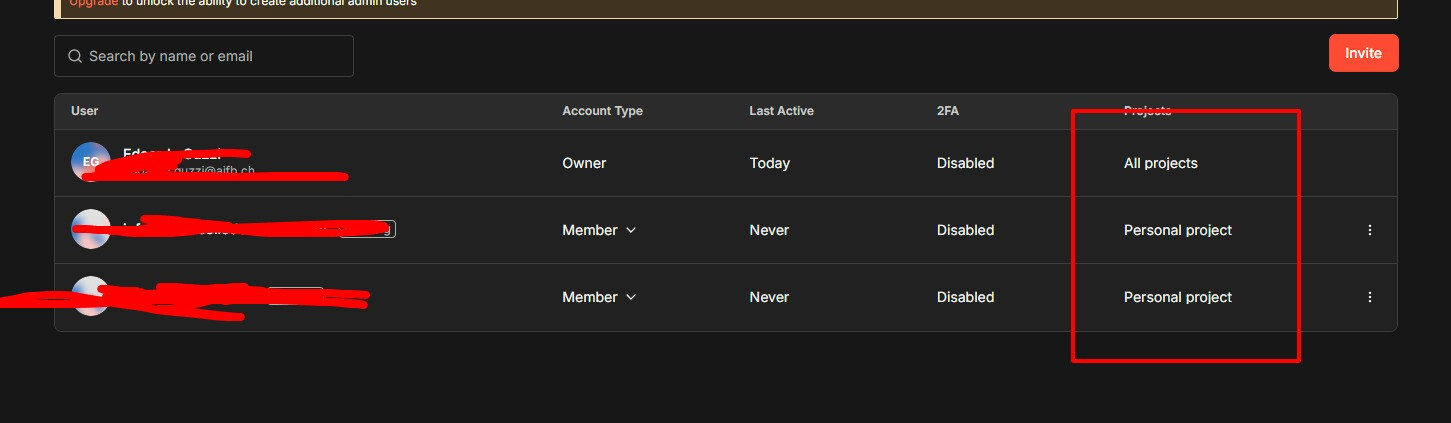Screen dimensions: 1451x423
Task: Select Personal project for the first Member
Action: tap(1177, 230)
